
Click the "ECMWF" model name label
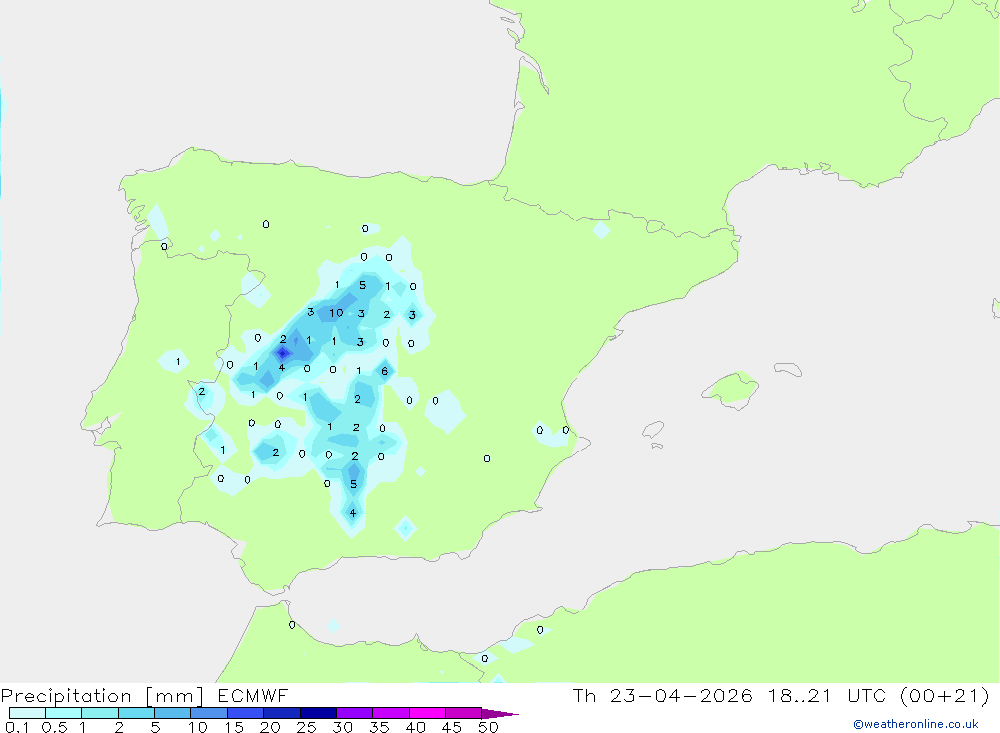[x=253, y=696]
